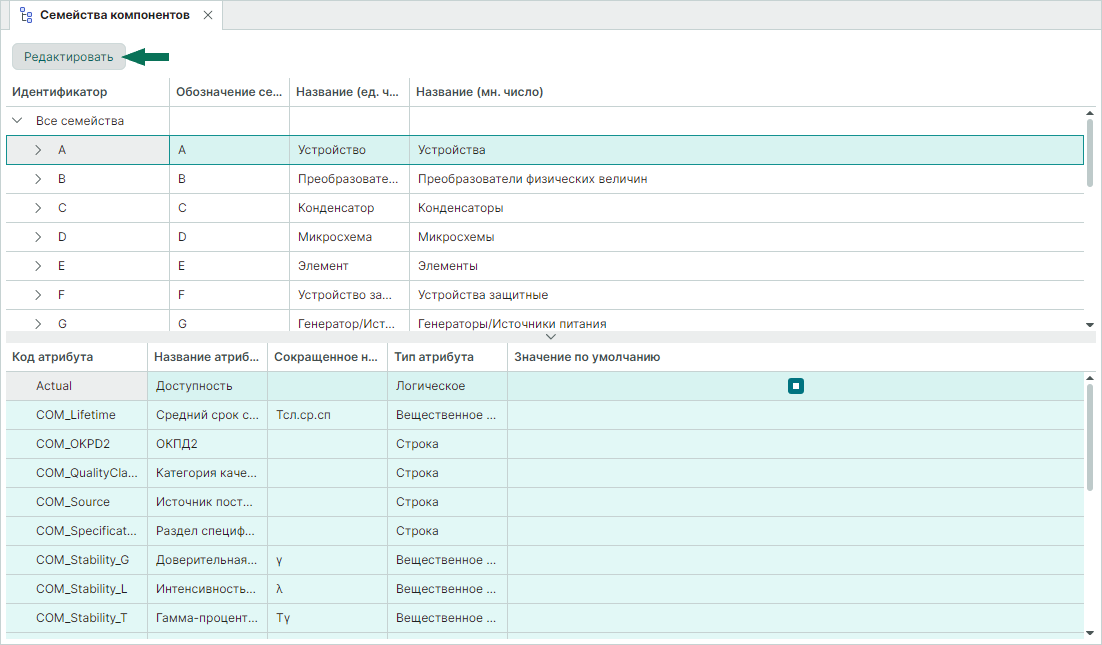Screen dimensions: 1102x645
Task: Click the component families tab icon
Action: (x=27, y=16)
